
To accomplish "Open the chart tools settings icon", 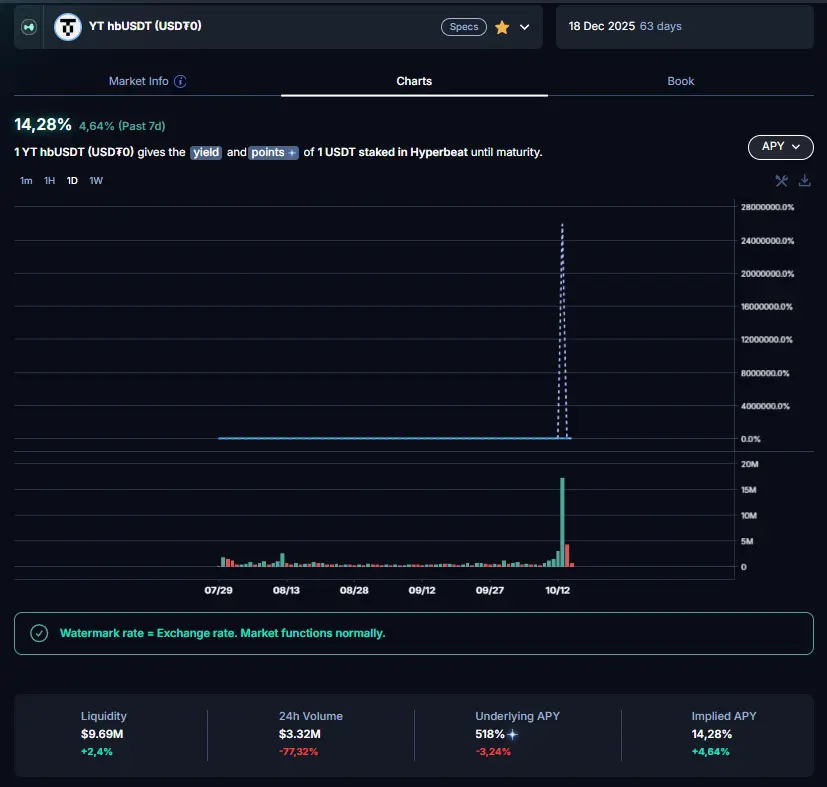I will coord(782,181).
